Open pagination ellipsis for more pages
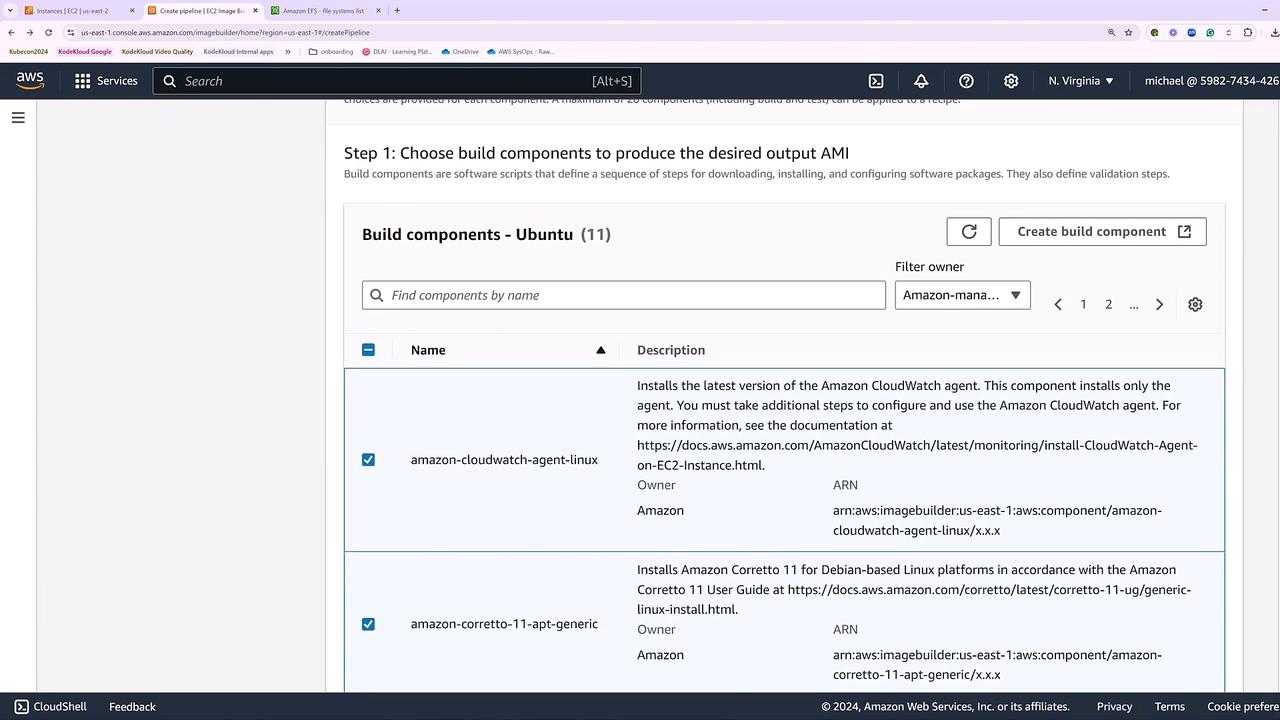Screen dimensions: 1280x720 pyautogui.click(x=1133, y=304)
